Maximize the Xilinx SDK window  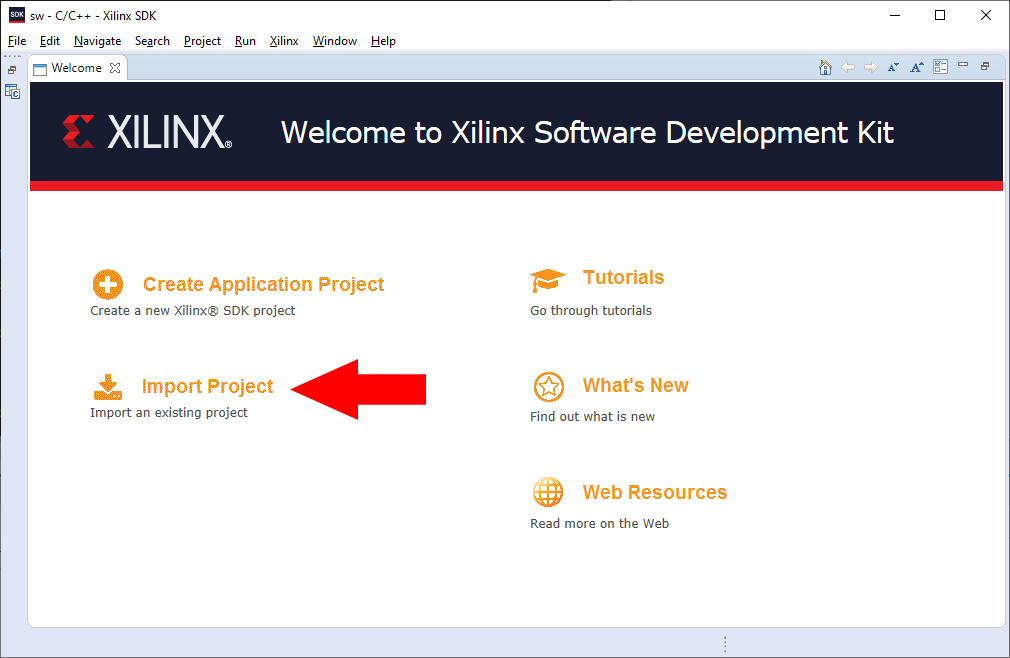tap(940, 15)
